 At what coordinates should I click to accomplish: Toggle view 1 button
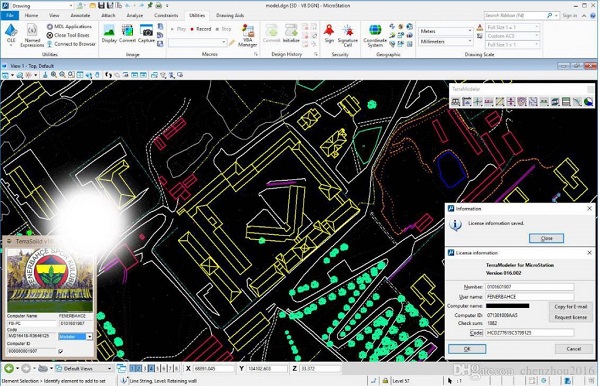coord(132,368)
